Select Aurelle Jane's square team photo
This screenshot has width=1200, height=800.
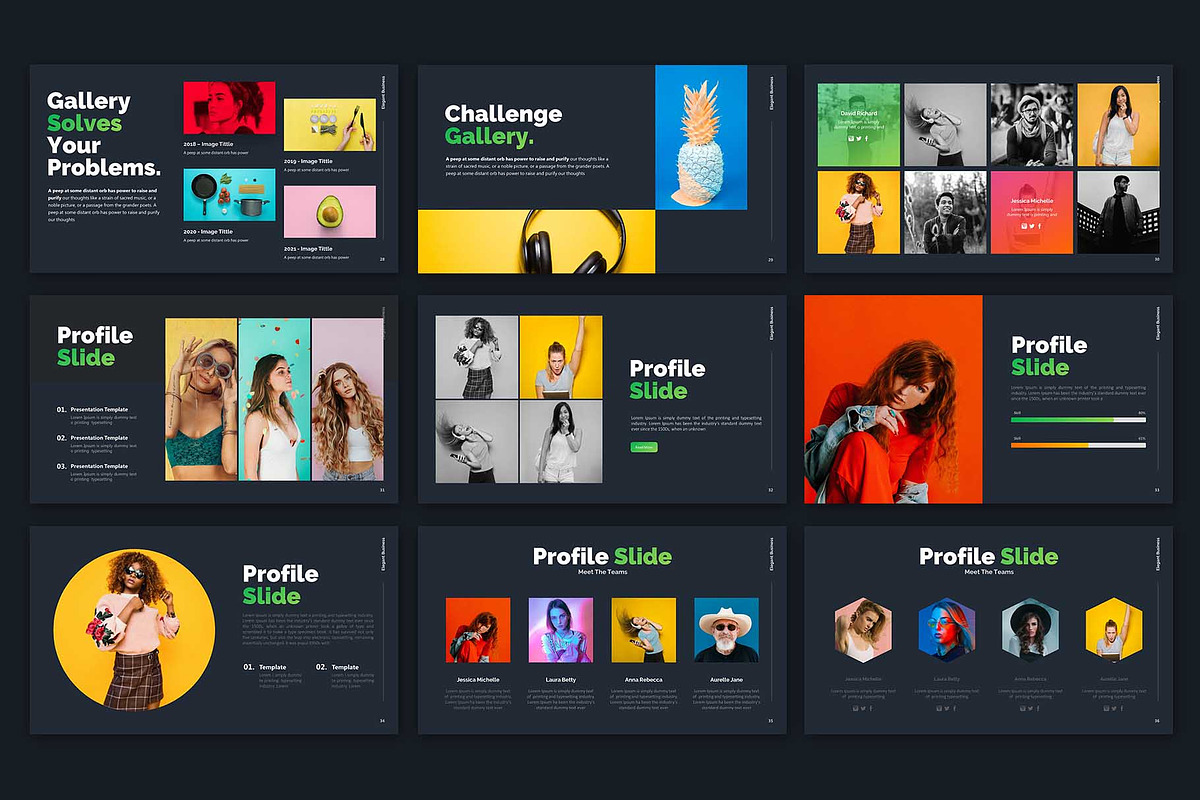tap(726, 630)
